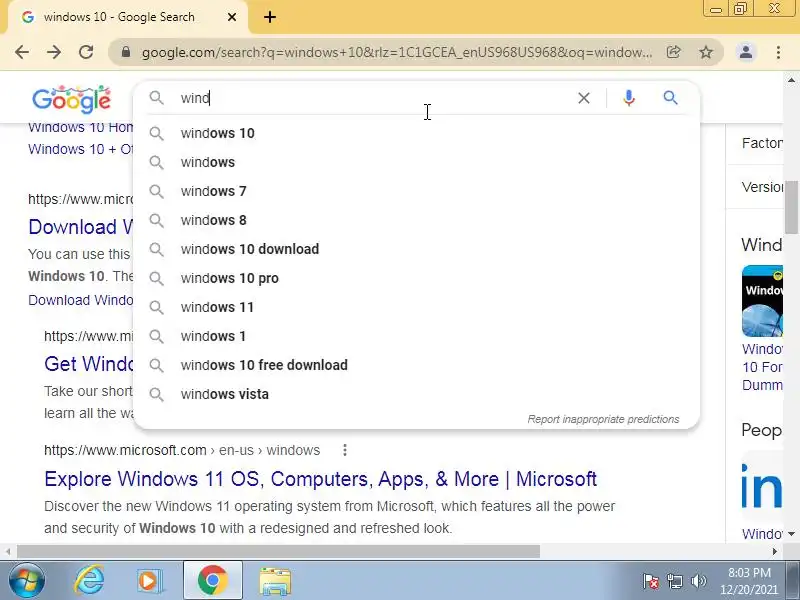Pick the 'windows 7' suggestion
800x600 pixels.
[416, 191]
